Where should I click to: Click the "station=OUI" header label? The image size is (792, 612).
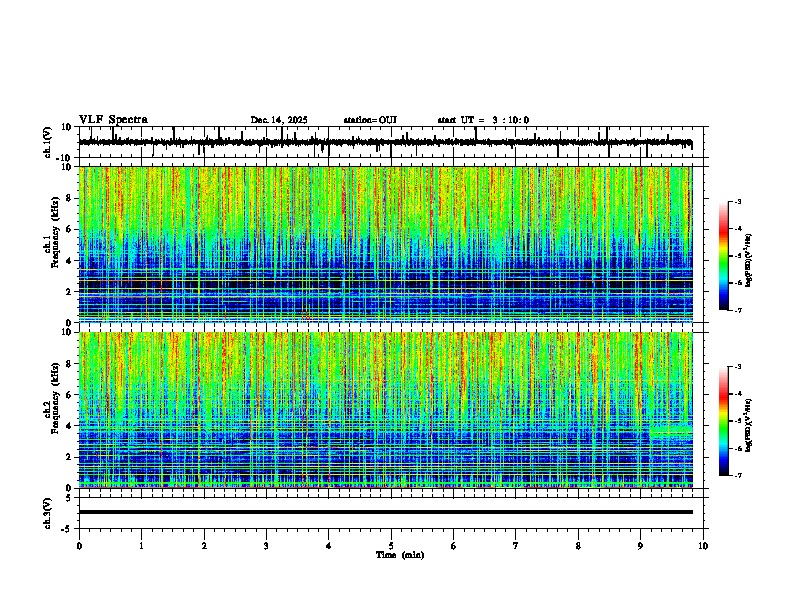point(370,120)
